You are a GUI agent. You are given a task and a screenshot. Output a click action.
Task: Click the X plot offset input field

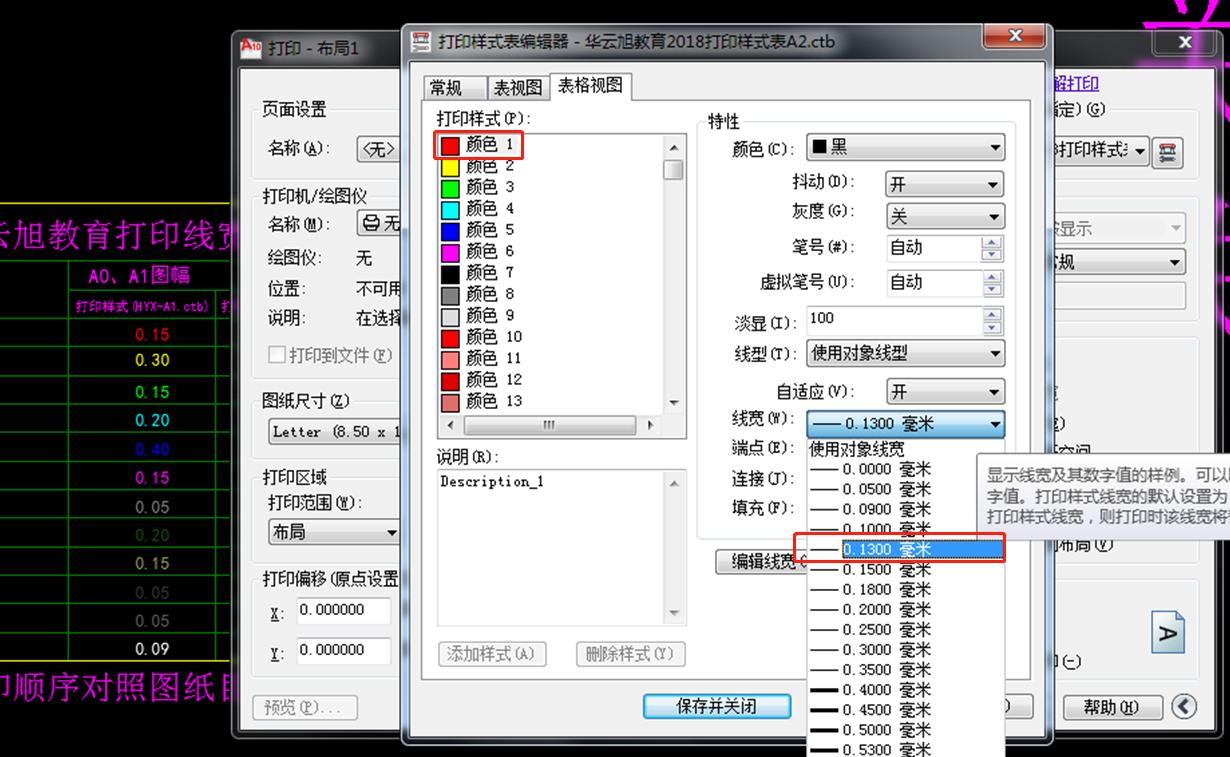pyautogui.click(x=345, y=610)
